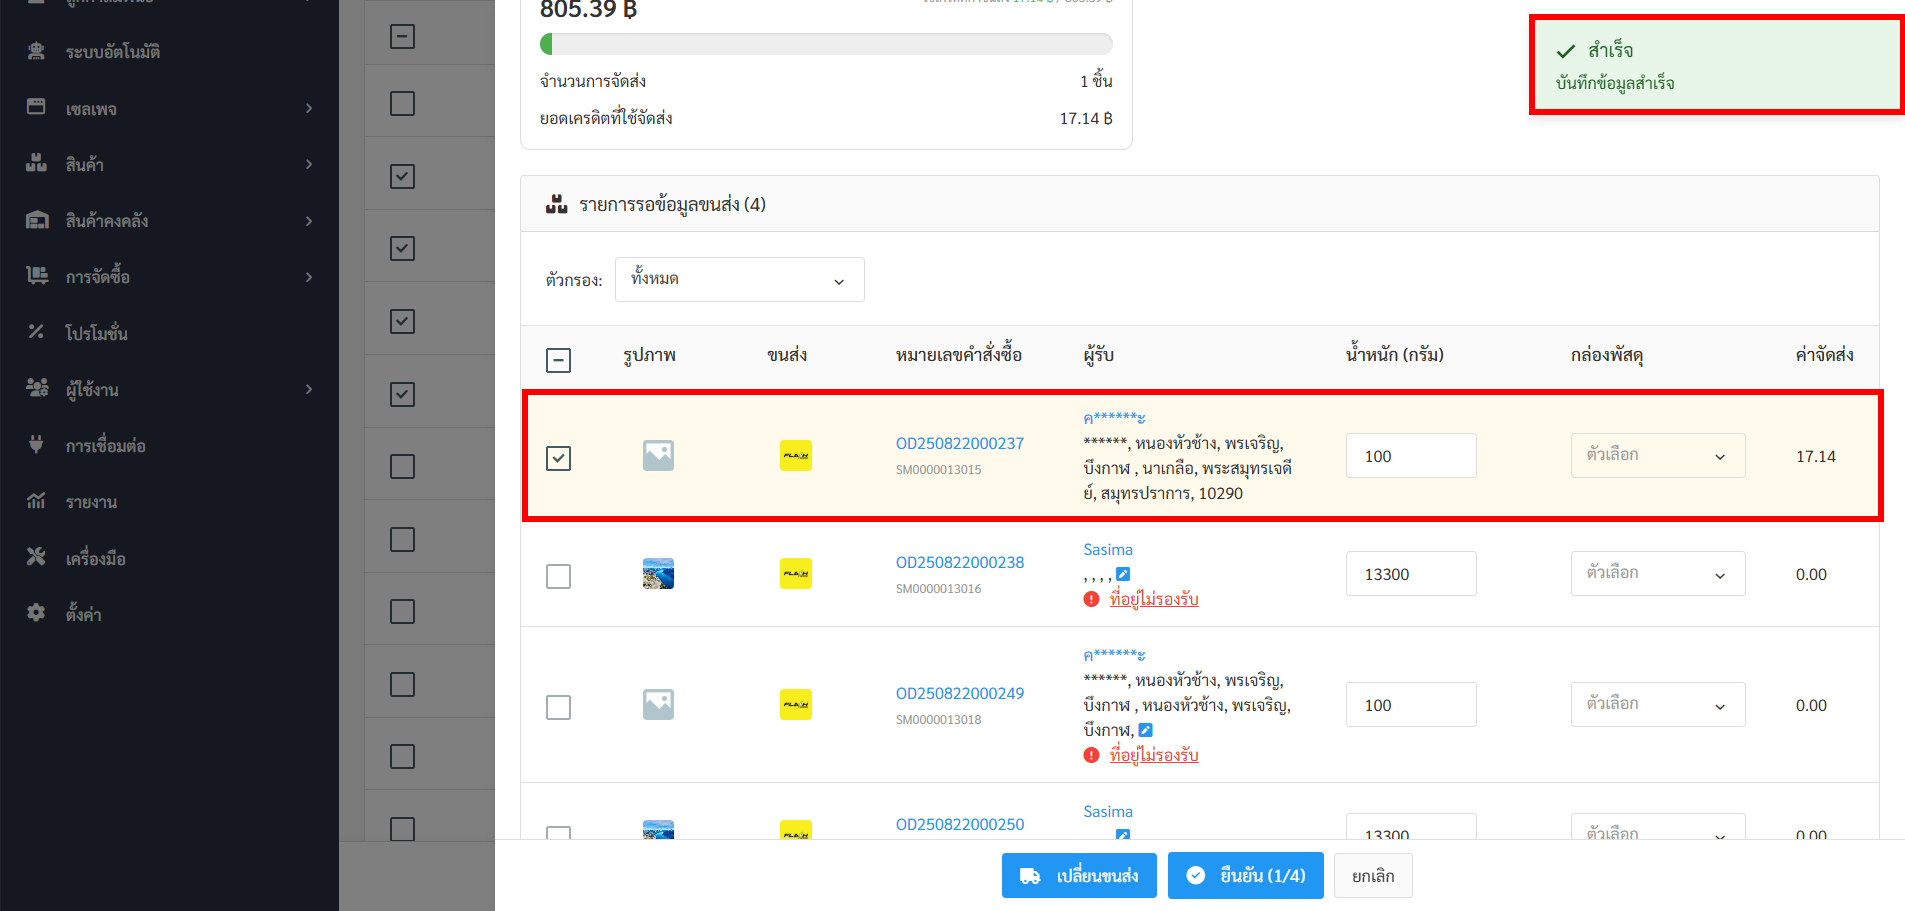Open order link OD250822000238
The height and width of the screenshot is (911, 1905).
pyautogui.click(x=959, y=562)
